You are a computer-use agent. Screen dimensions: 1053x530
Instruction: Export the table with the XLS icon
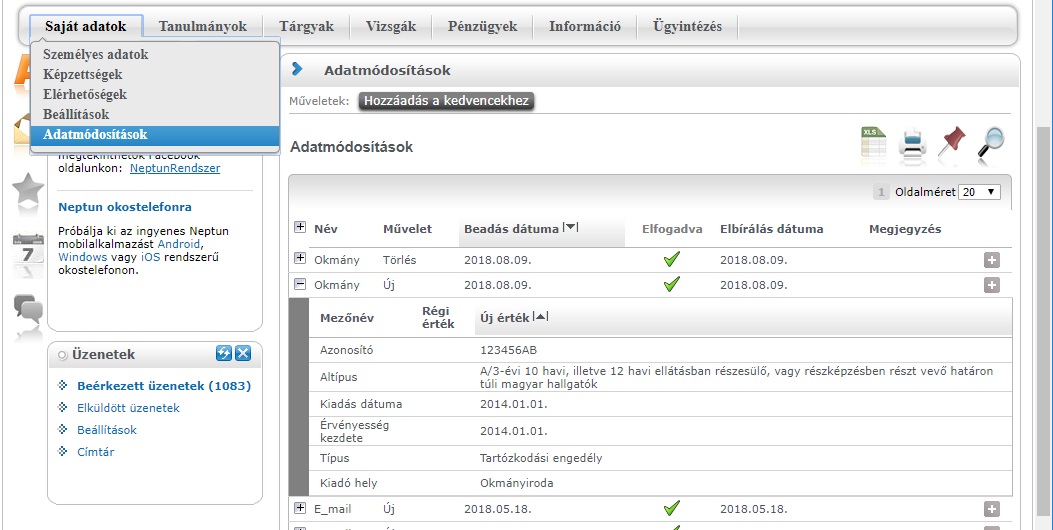pos(874,145)
